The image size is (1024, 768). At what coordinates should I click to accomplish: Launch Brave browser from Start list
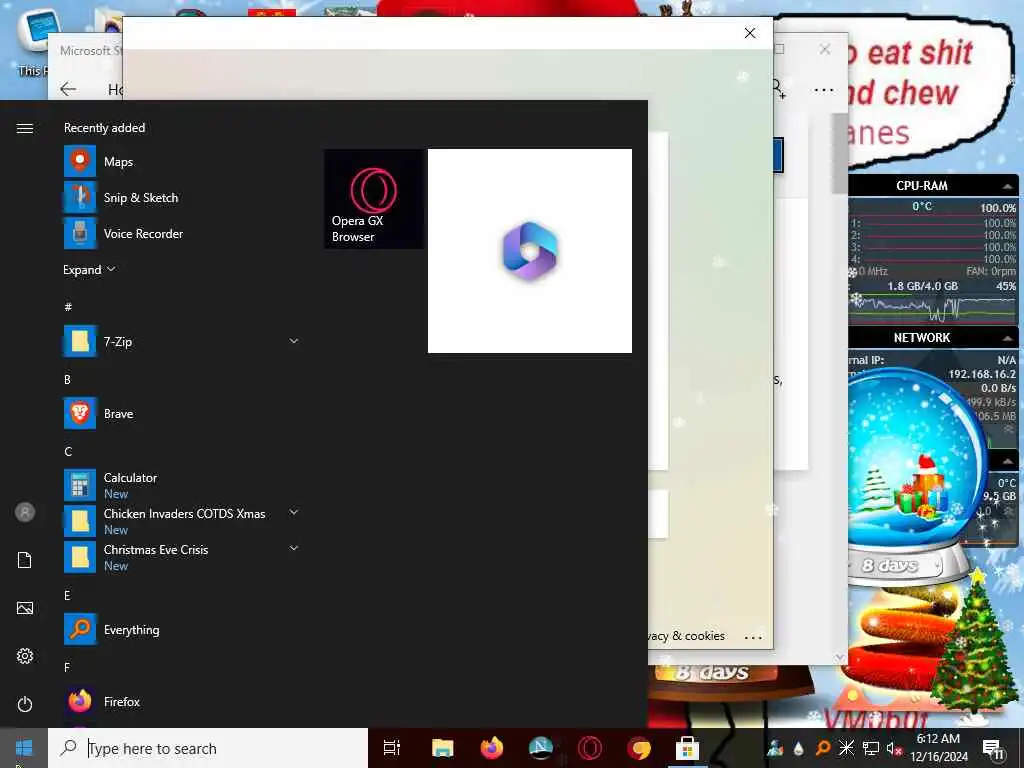pyautogui.click(x=181, y=413)
